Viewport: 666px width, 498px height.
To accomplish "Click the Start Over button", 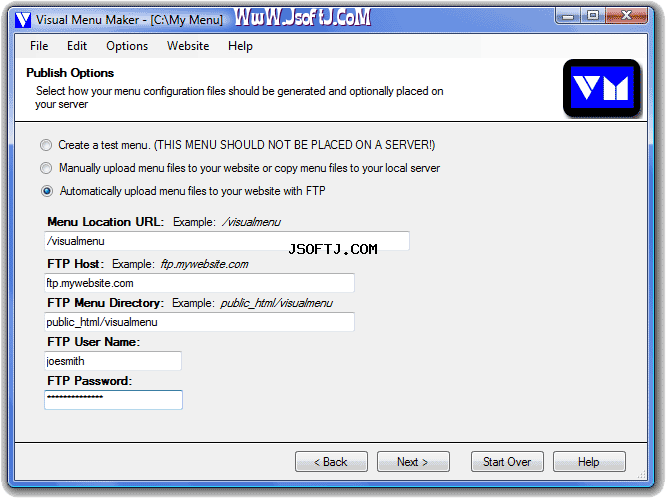I will coord(507,461).
